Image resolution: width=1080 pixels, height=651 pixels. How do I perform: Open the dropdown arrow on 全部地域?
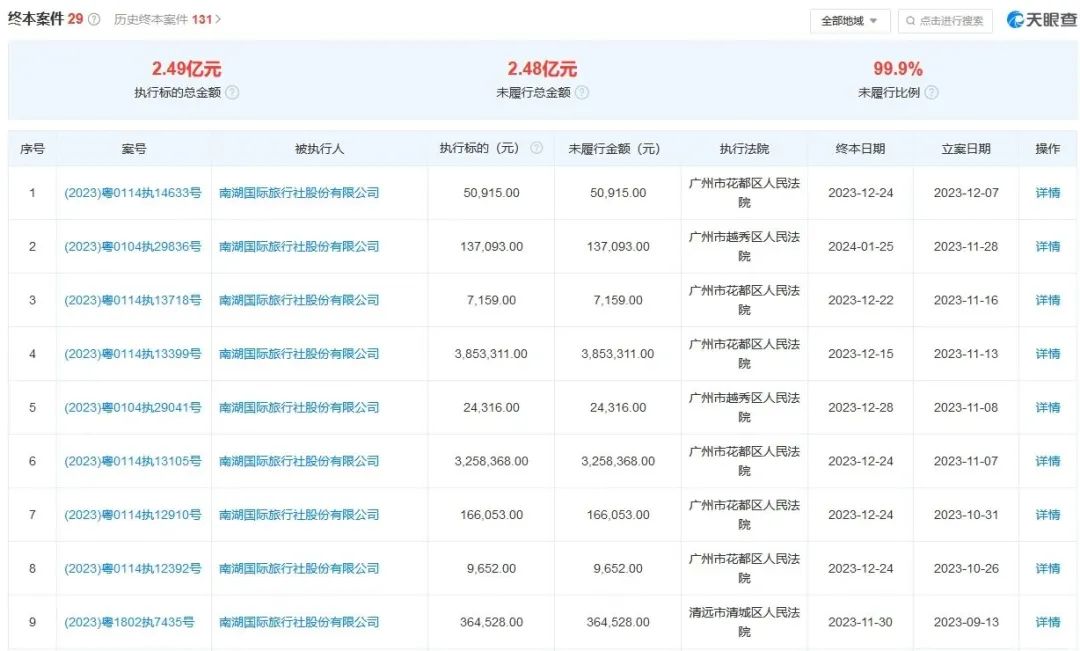point(873,20)
